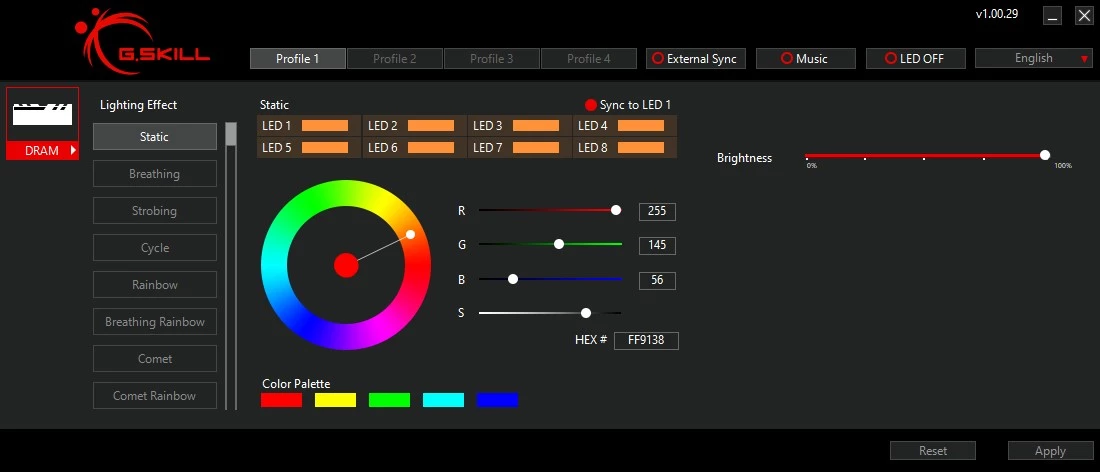The image size is (1100, 472).
Task: Click the B value field showing 56
Action: pos(657,280)
